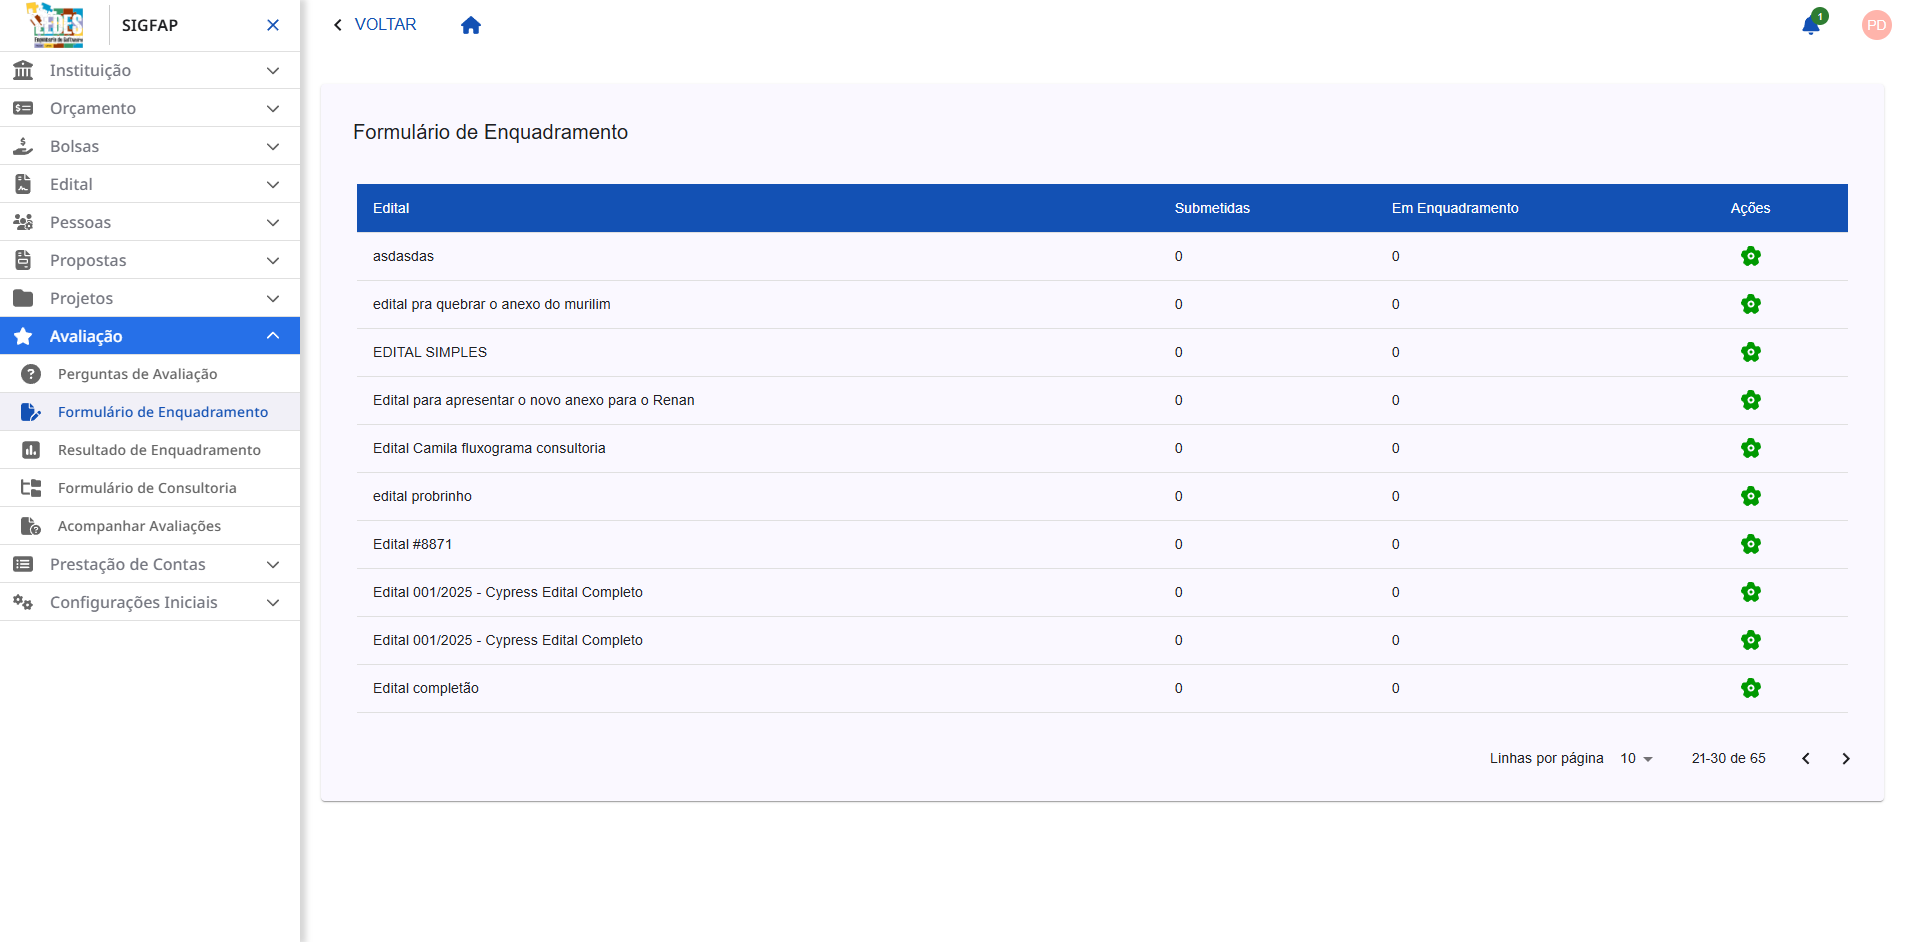1919x942 pixels.
Task: Open enquadramento actions gear for asdasdas
Action: pyautogui.click(x=1750, y=256)
